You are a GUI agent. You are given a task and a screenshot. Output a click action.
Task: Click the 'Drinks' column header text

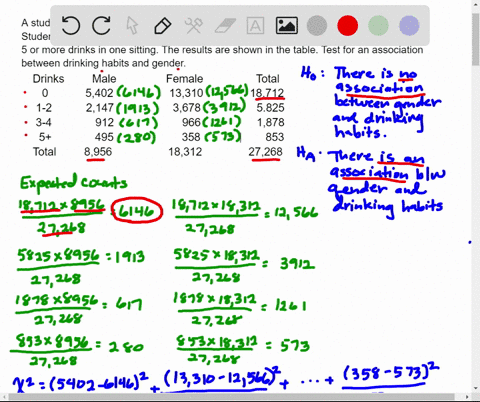click(48, 79)
